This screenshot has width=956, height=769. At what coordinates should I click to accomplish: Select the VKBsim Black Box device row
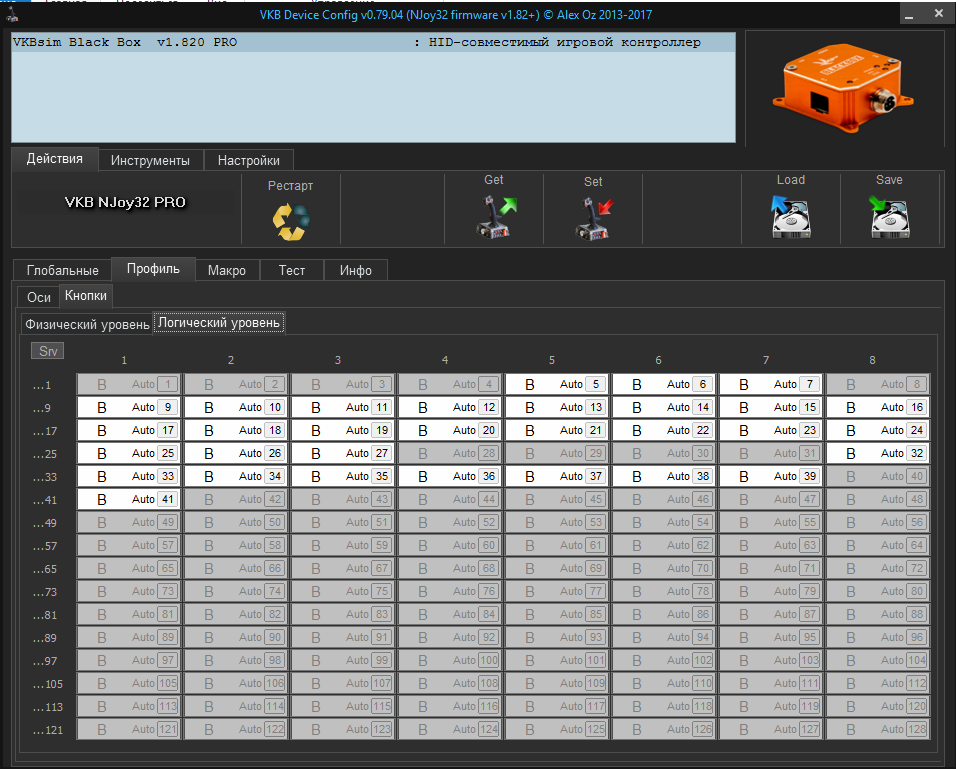pos(373,42)
